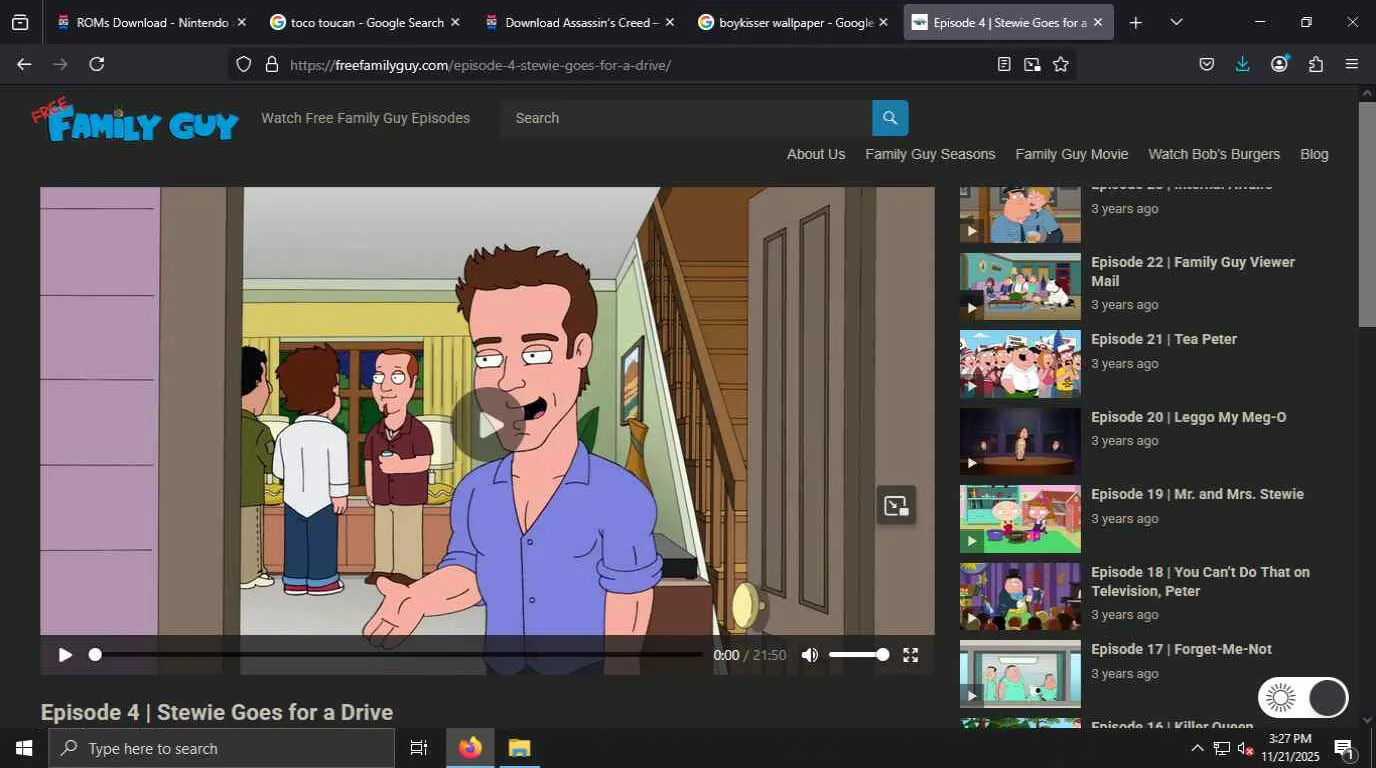Pop out video with the picture-in-picture overlay
Screen dimensions: 1376x768
click(x=896, y=506)
